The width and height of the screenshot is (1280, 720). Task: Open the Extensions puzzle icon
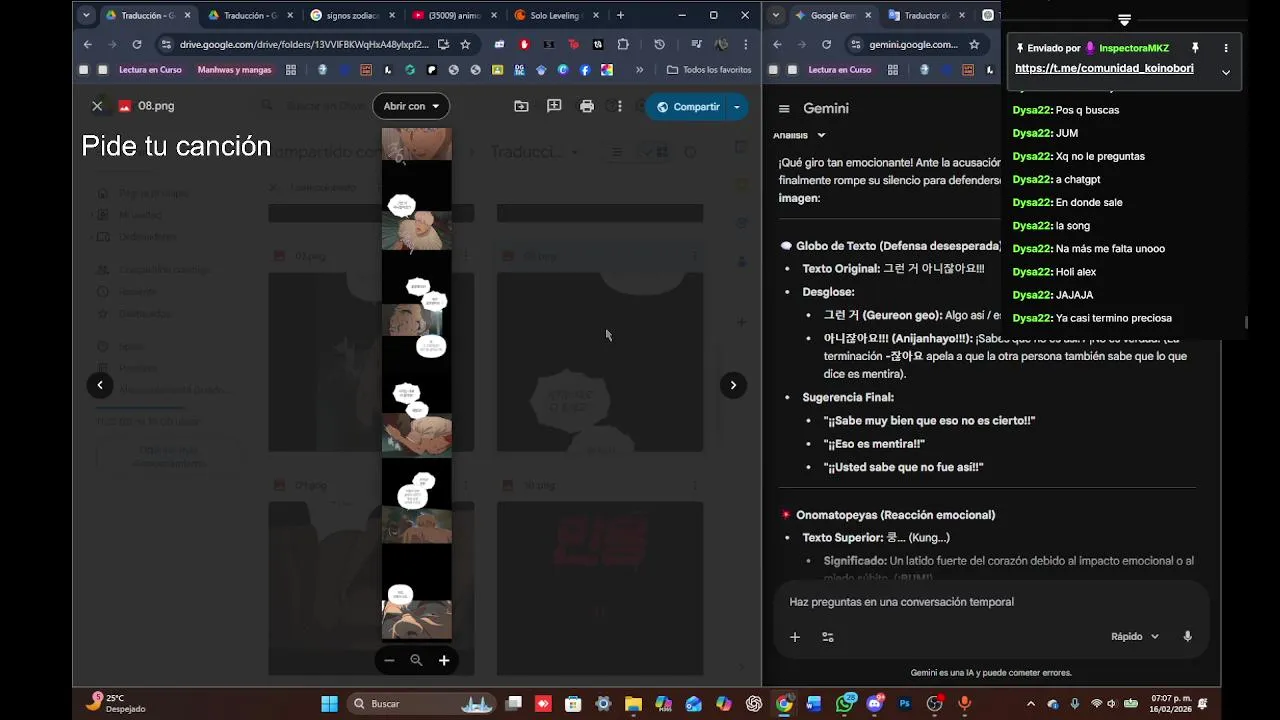pos(623,44)
